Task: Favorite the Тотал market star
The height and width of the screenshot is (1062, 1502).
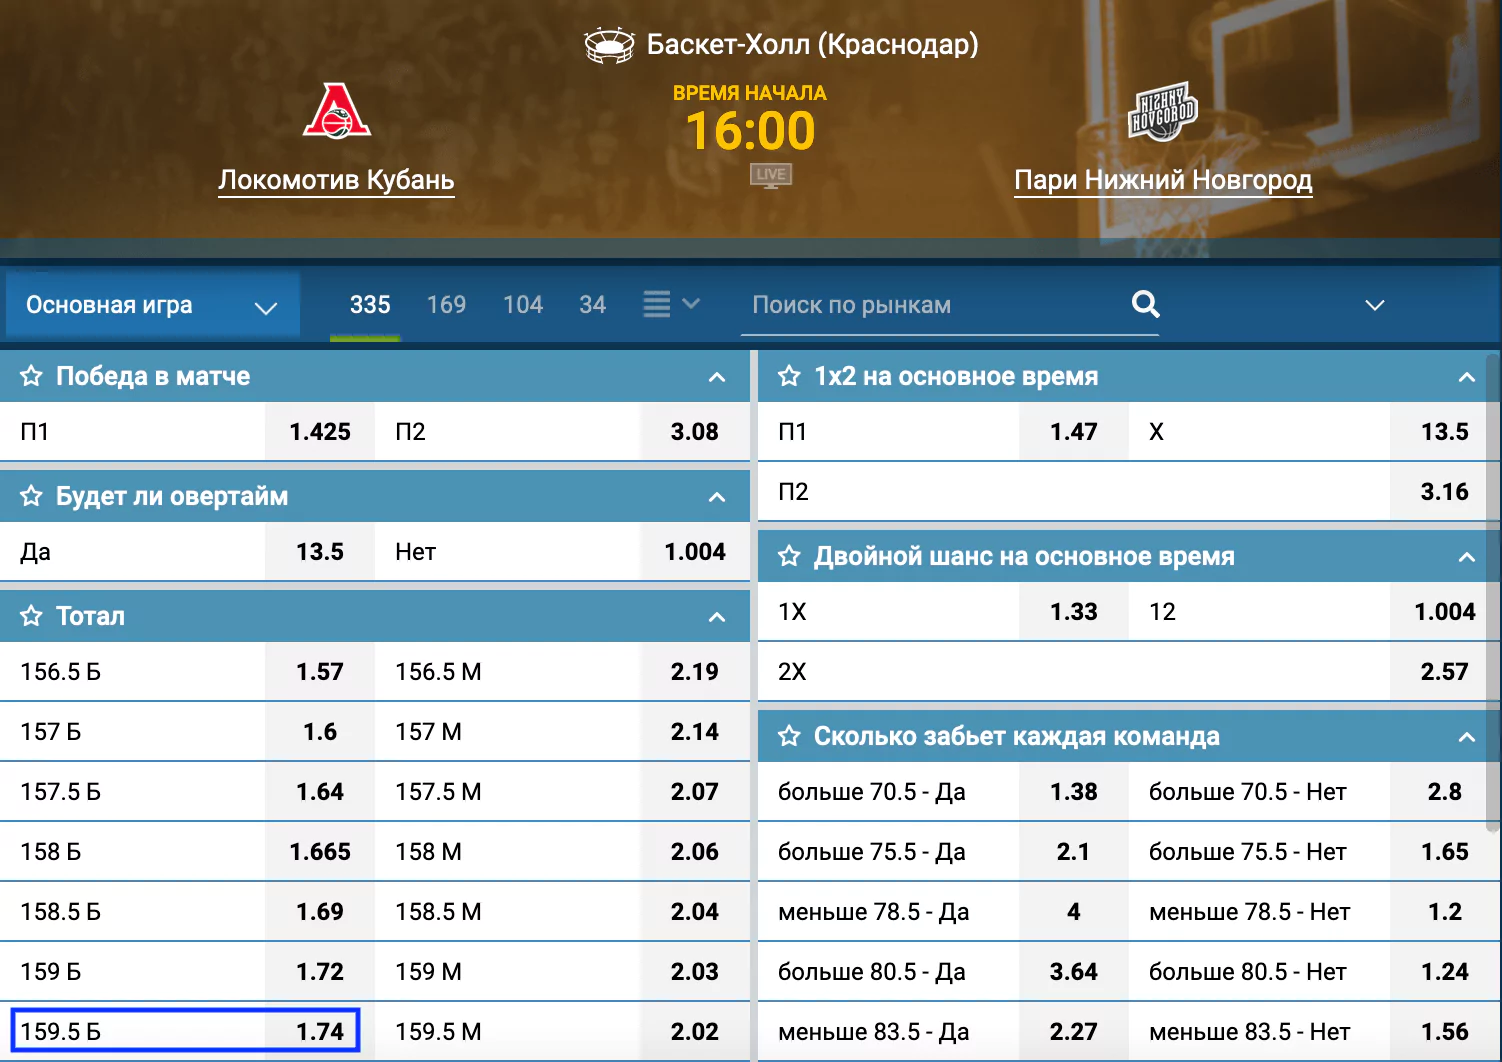Action: coord(32,616)
